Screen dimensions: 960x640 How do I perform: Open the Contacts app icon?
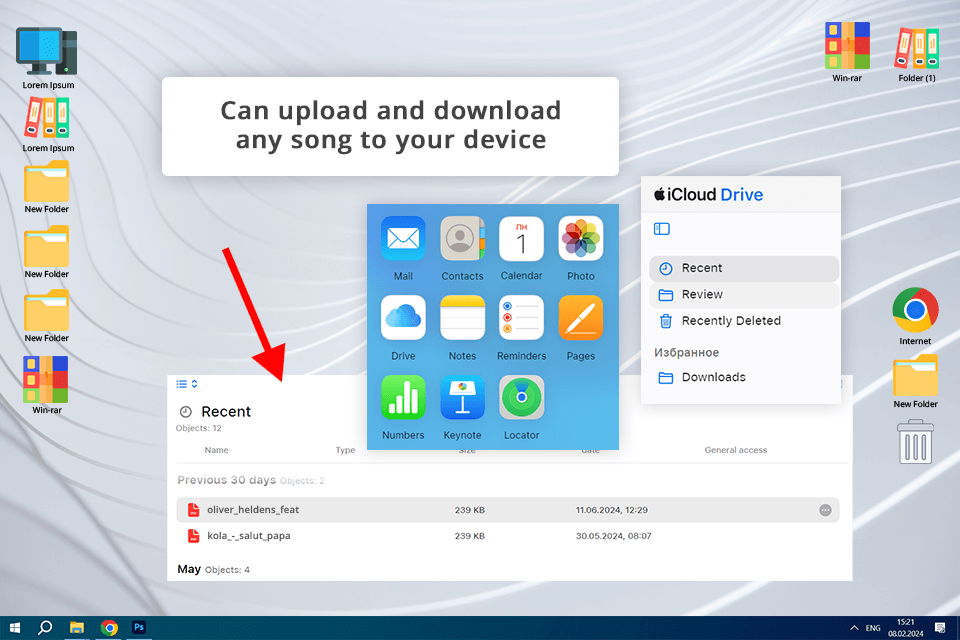[462, 239]
